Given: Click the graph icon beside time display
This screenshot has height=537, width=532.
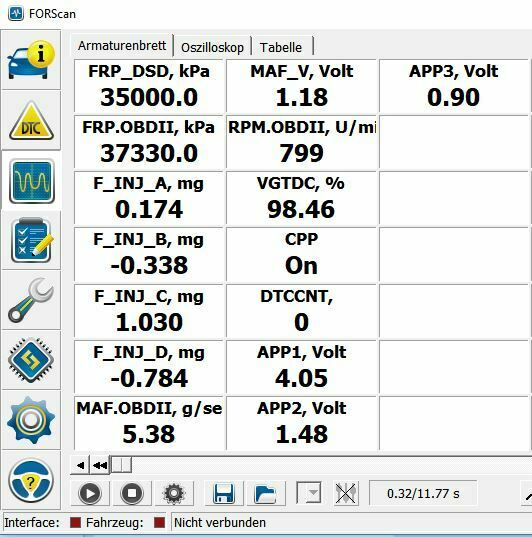Looking at the screenshot, I should point(527,493).
